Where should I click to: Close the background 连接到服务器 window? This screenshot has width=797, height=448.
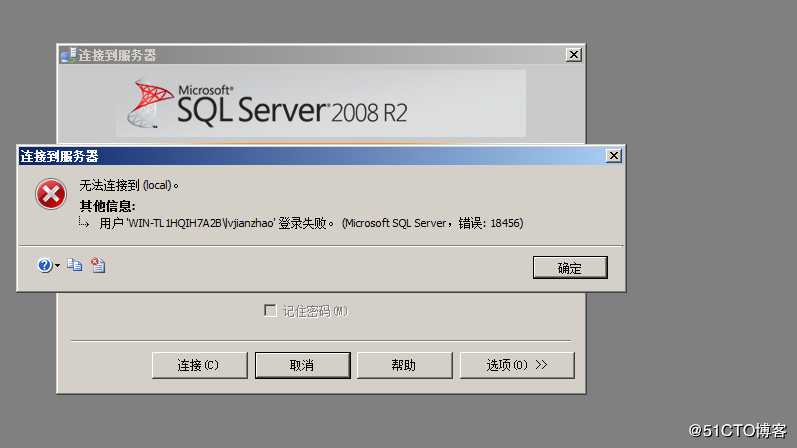tap(573, 54)
